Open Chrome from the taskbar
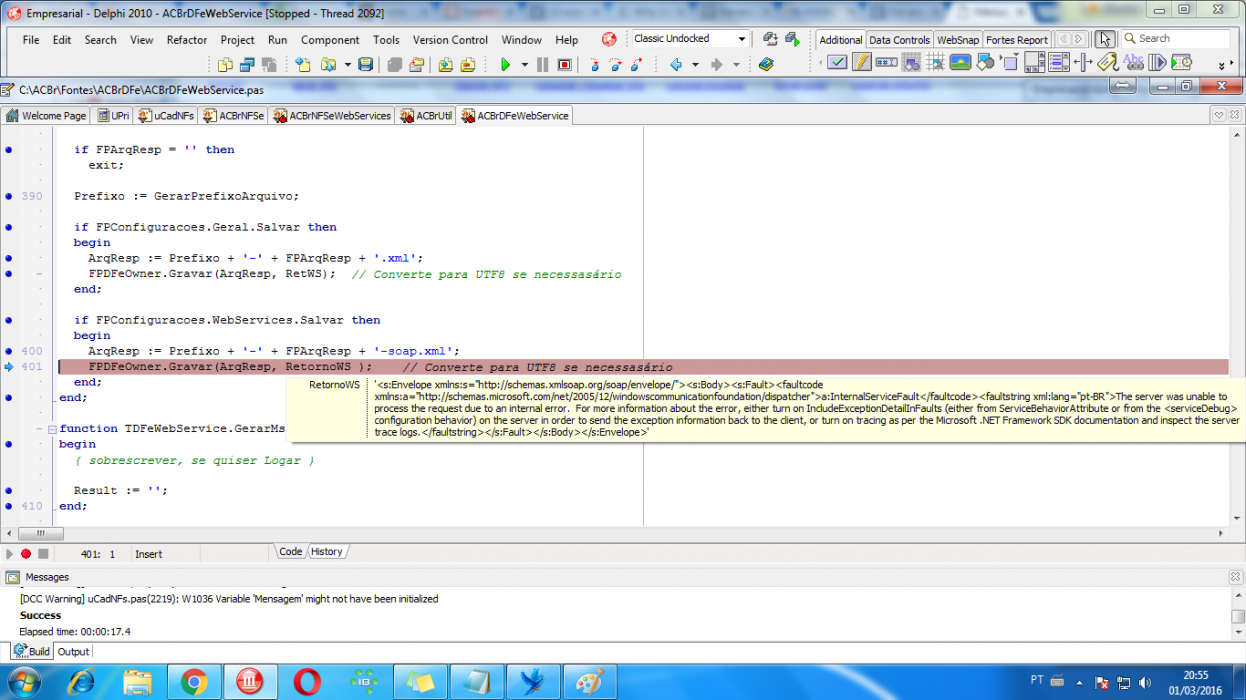The image size is (1246, 700). pos(194,683)
